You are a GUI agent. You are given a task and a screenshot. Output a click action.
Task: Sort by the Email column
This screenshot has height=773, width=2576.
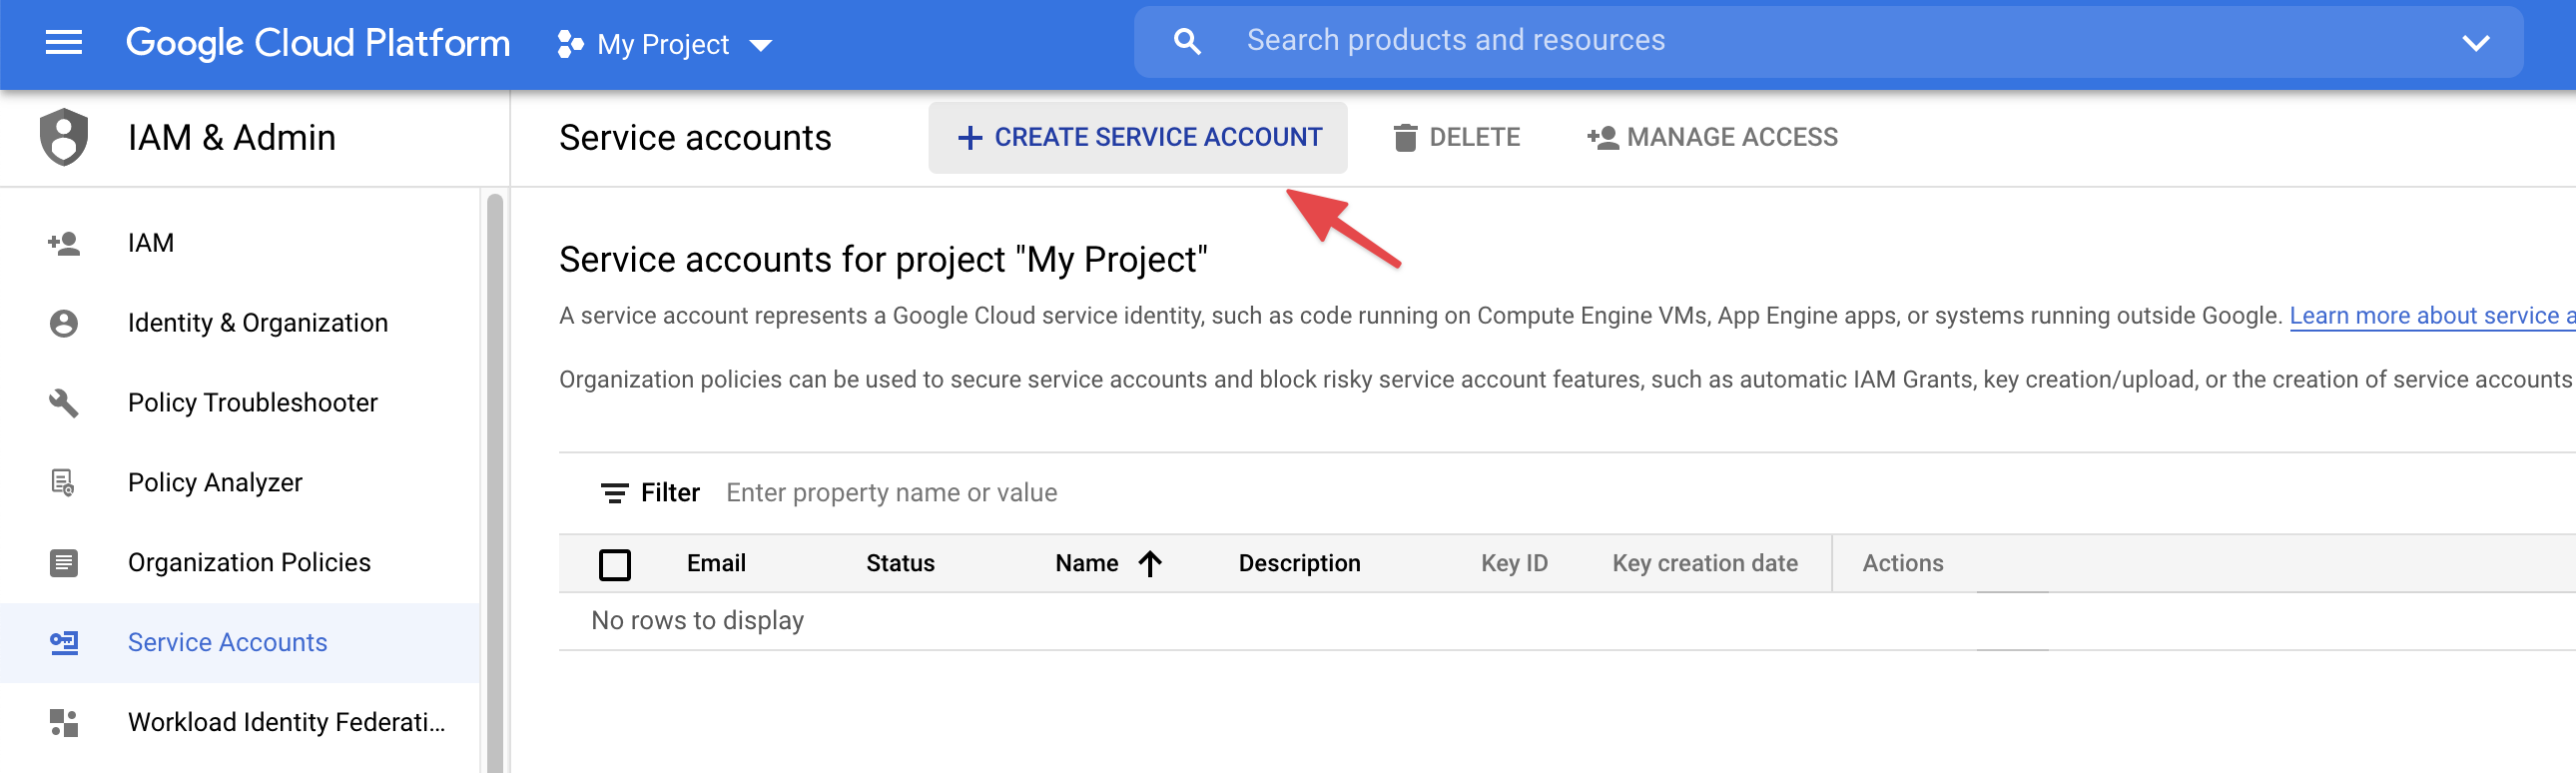point(716,564)
